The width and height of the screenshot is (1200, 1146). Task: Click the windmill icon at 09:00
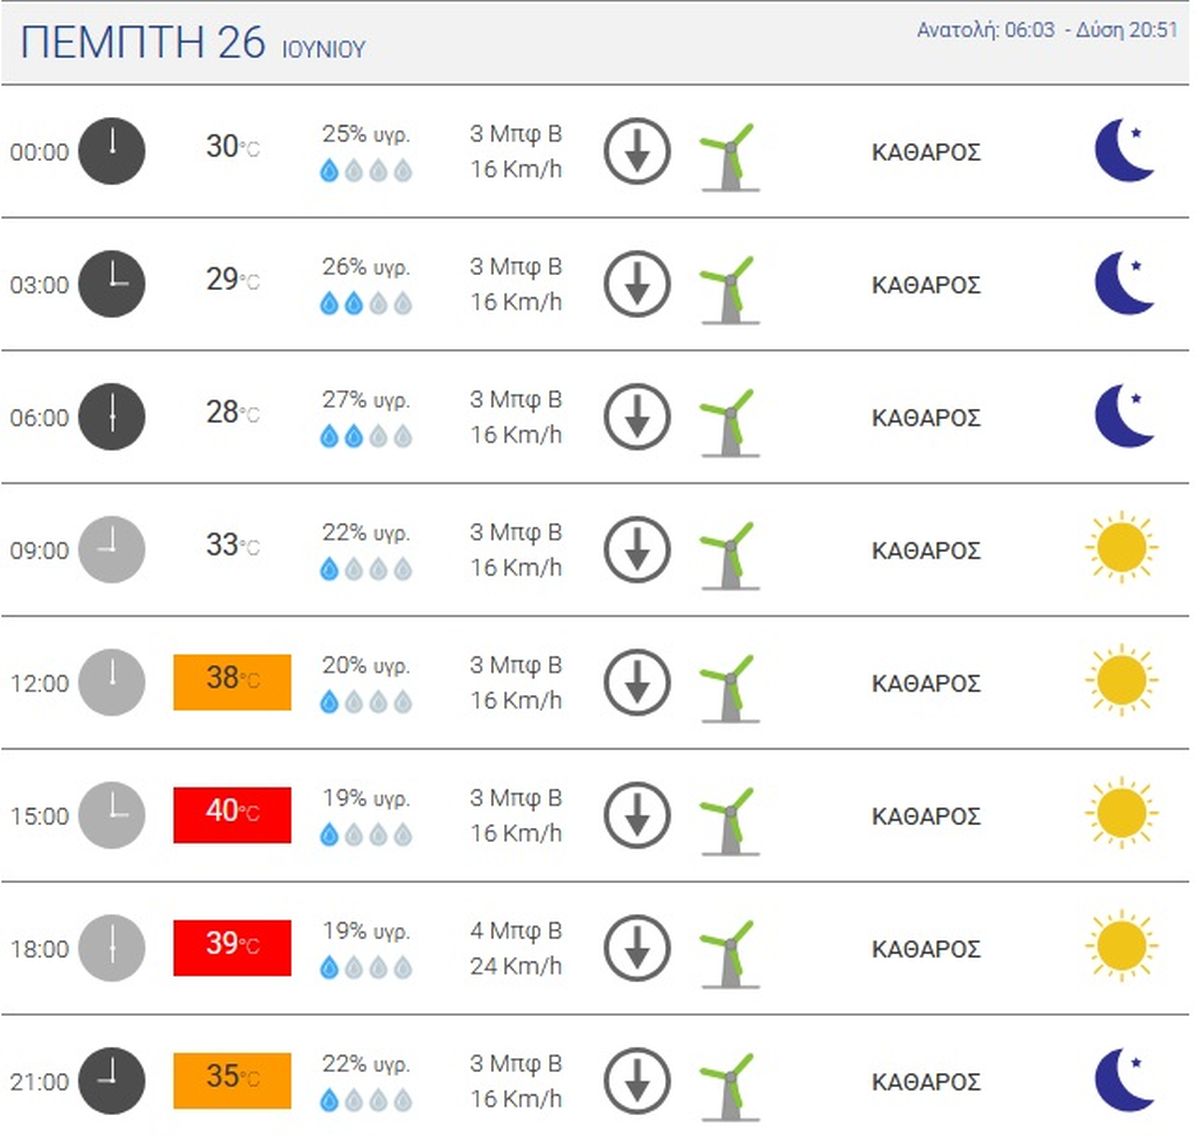(730, 553)
